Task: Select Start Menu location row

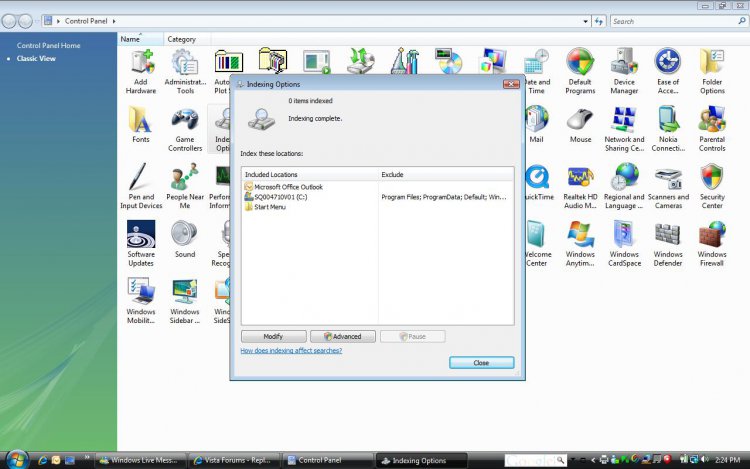Action: 265,207
